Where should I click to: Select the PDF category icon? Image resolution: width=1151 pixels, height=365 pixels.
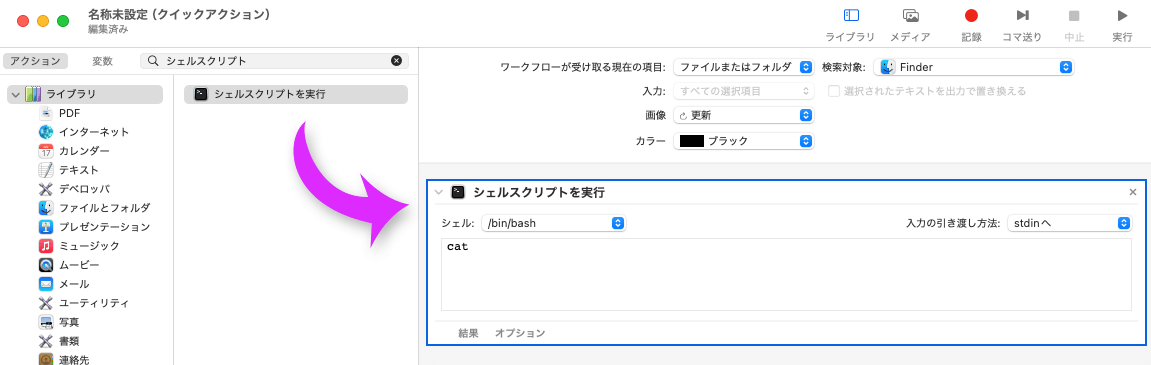click(x=46, y=112)
